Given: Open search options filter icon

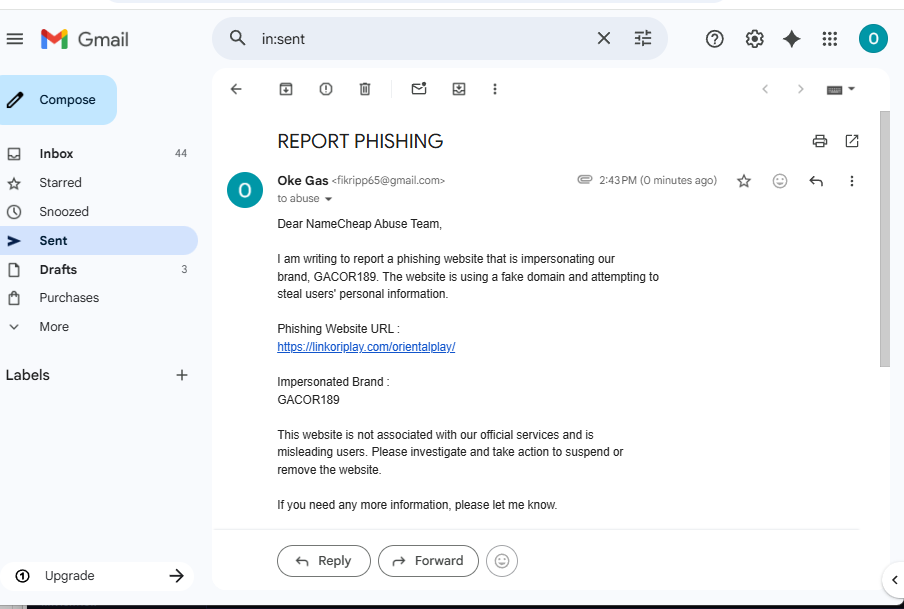Looking at the screenshot, I should [643, 39].
